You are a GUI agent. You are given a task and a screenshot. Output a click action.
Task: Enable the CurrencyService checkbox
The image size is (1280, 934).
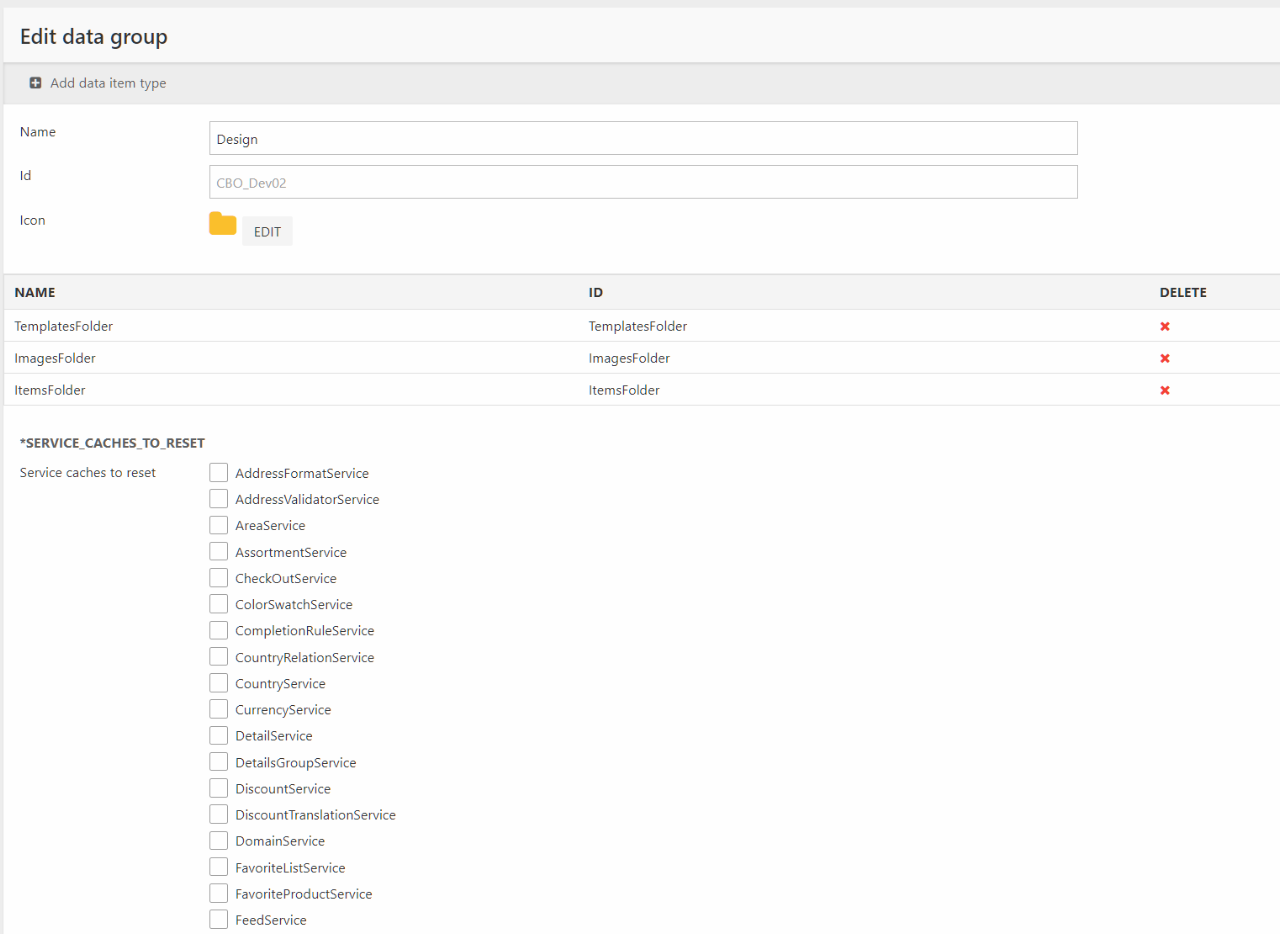click(x=219, y=709)
